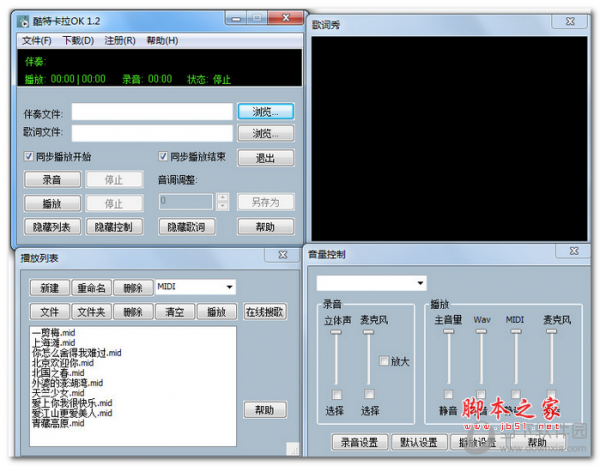This screenshot has height=466, width=600.
Task: Select 爱江山更爱美人.mid in the playlist
Action: tap(72, 412)
